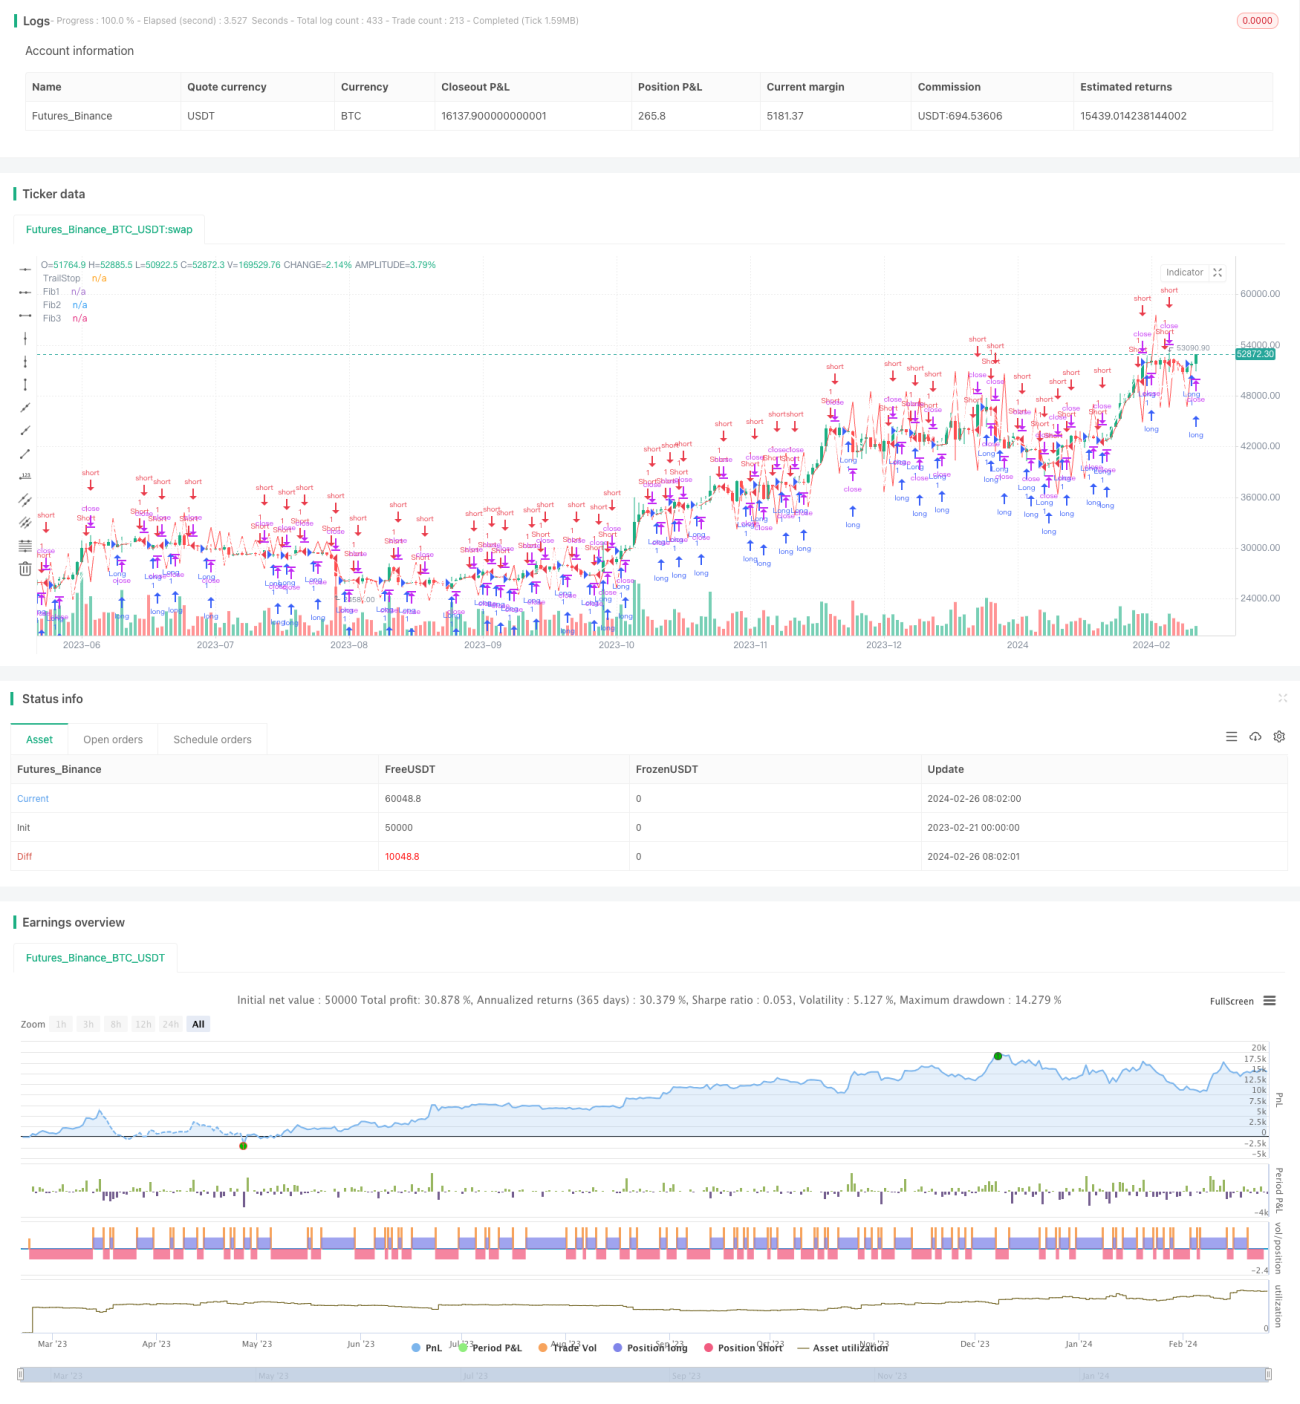Switch to the Open orders tab
The image size is (1300, 1404).
pos(113,740)
